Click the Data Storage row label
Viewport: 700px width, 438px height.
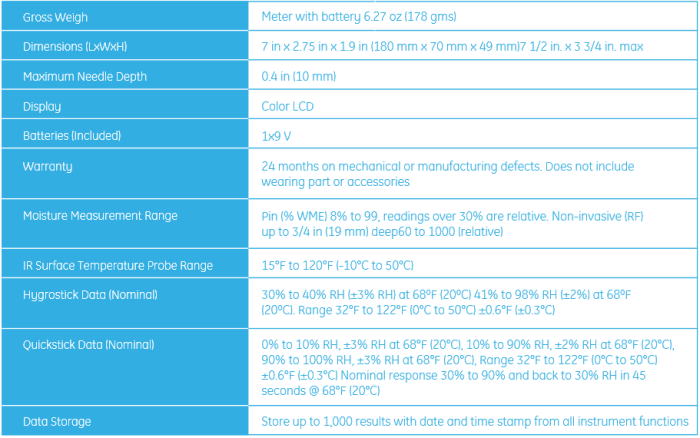[x=57, y=422]
